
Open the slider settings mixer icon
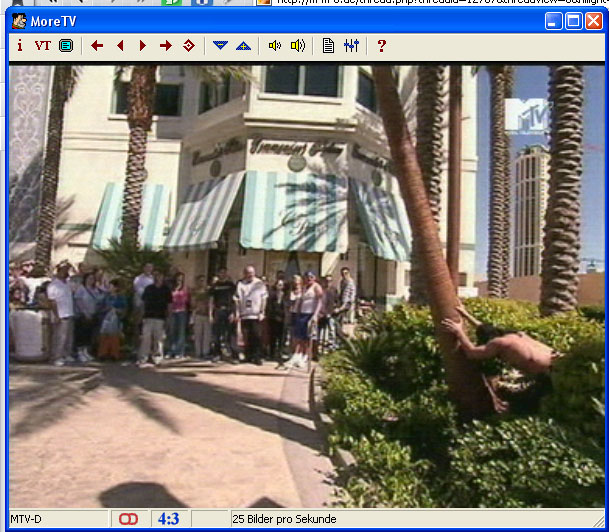pos(351,46)
